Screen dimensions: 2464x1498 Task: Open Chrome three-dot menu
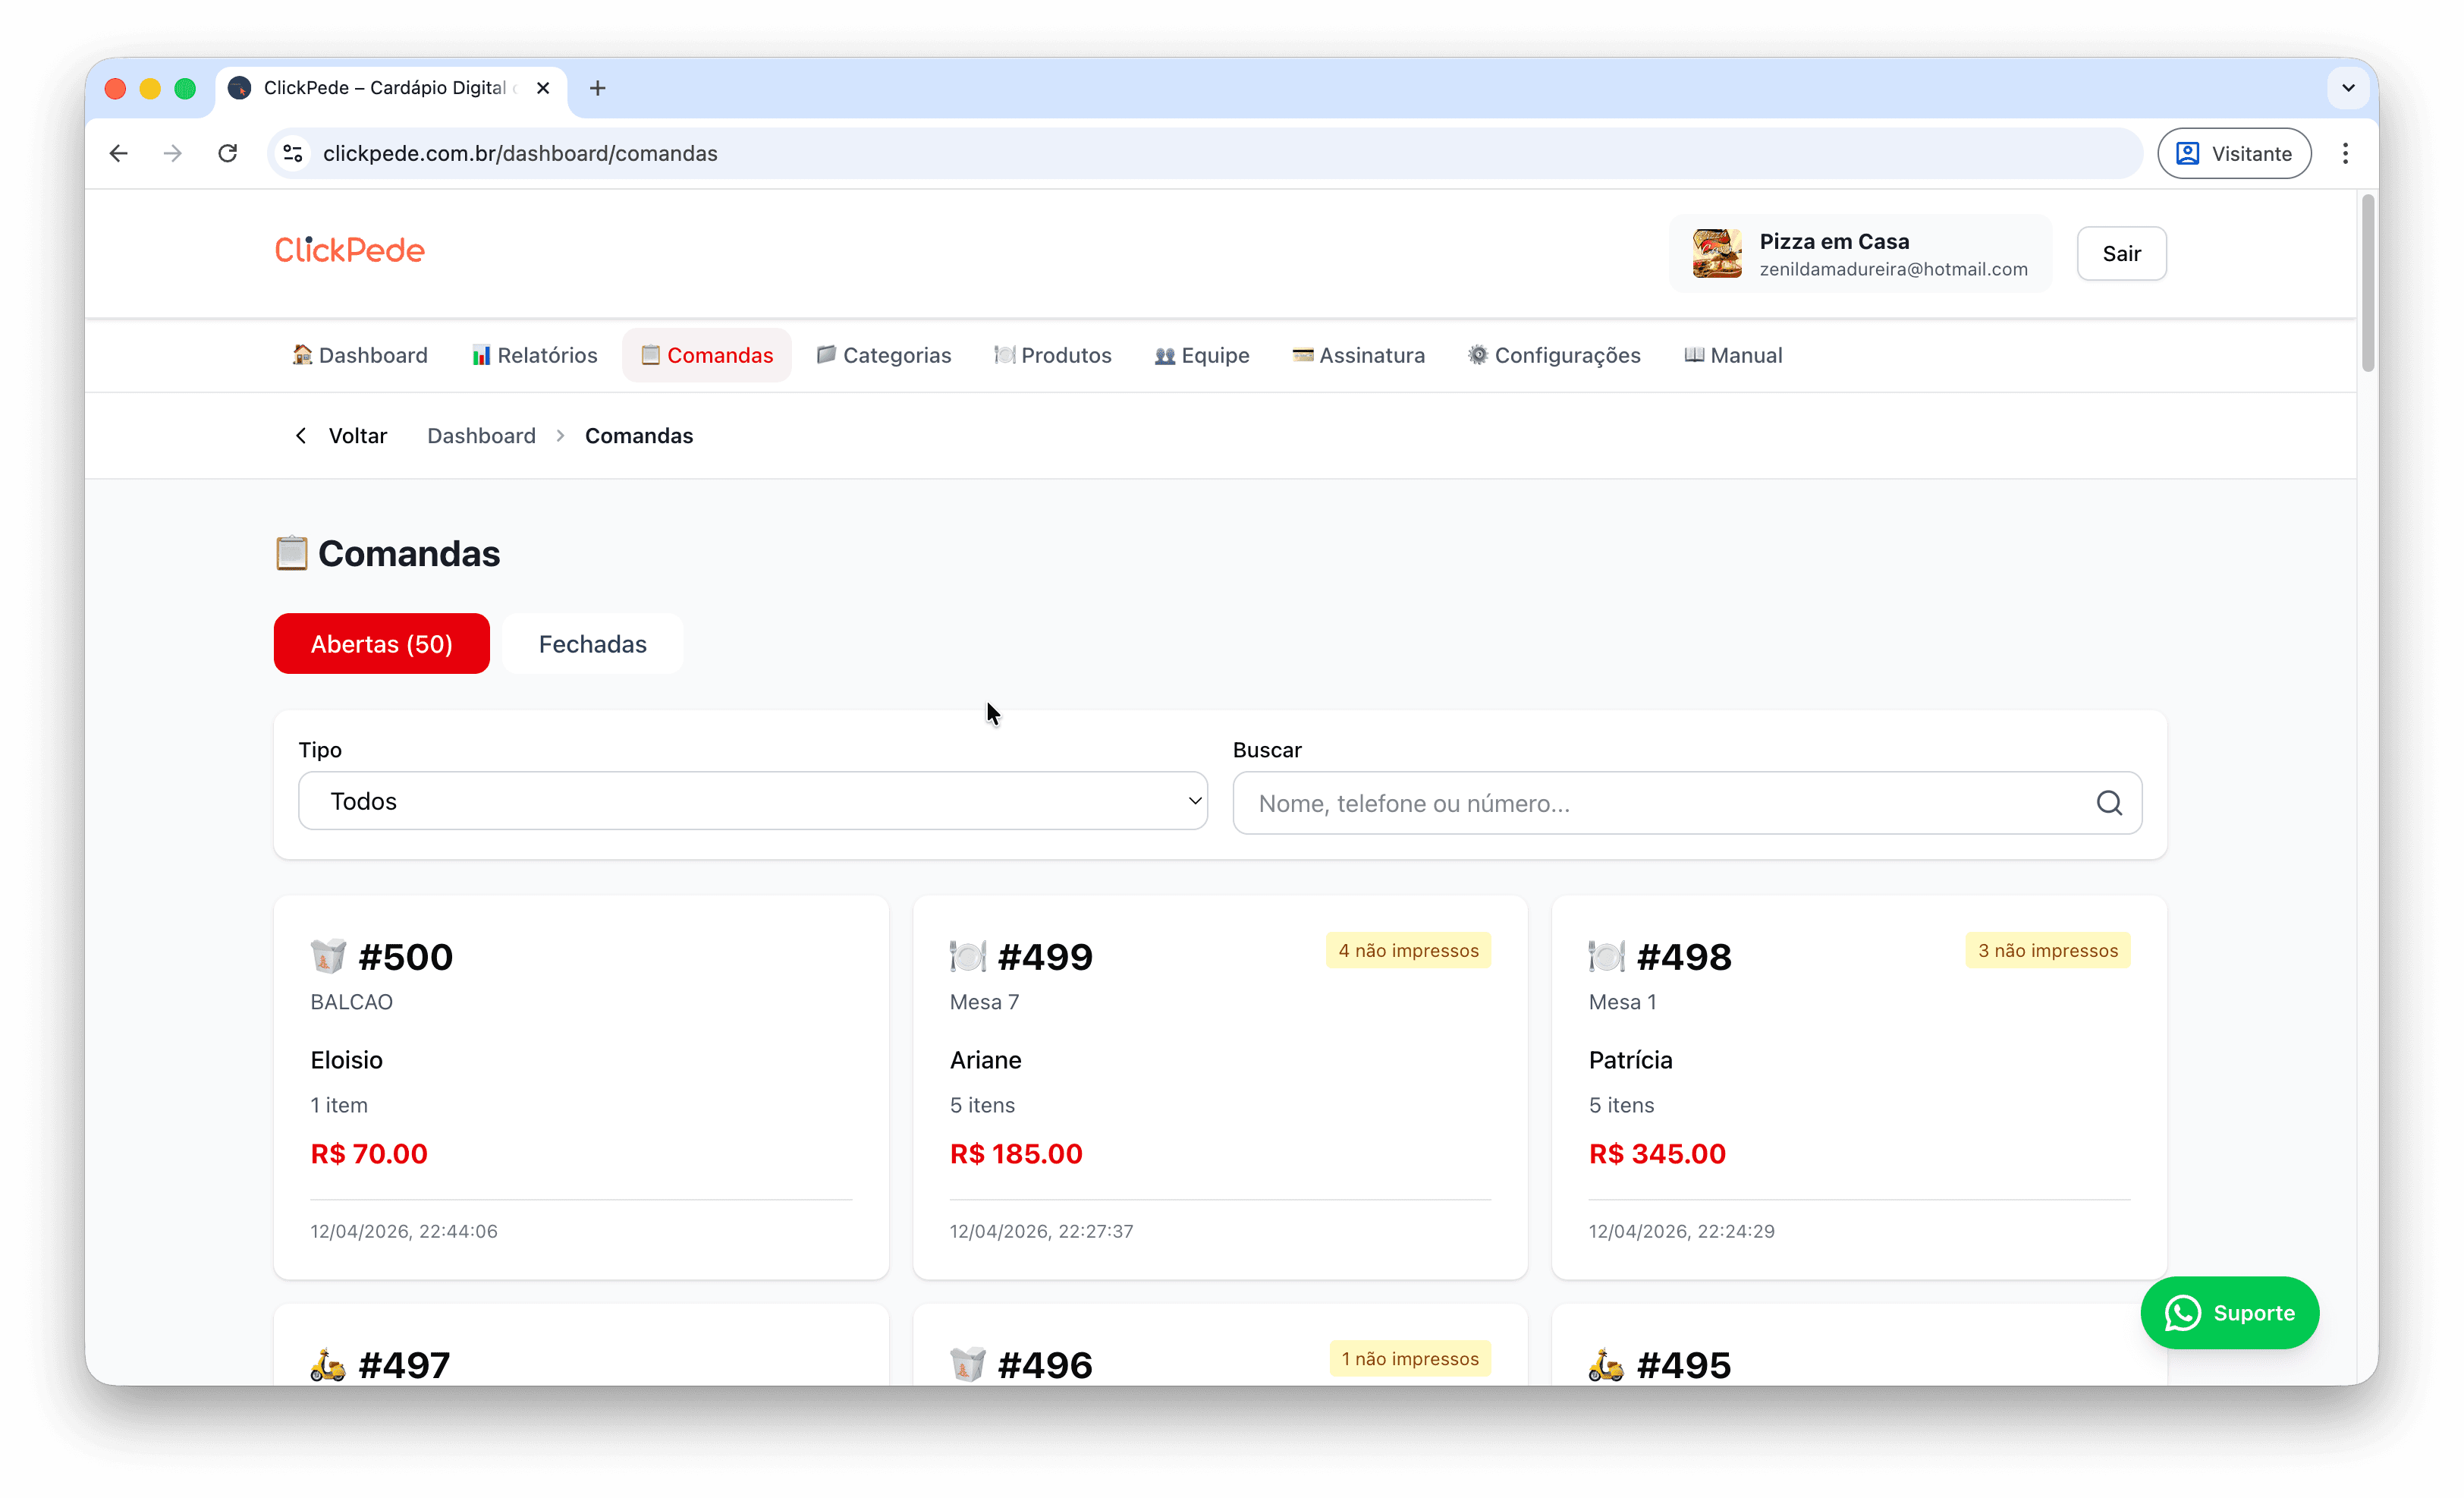[2345, 153]
